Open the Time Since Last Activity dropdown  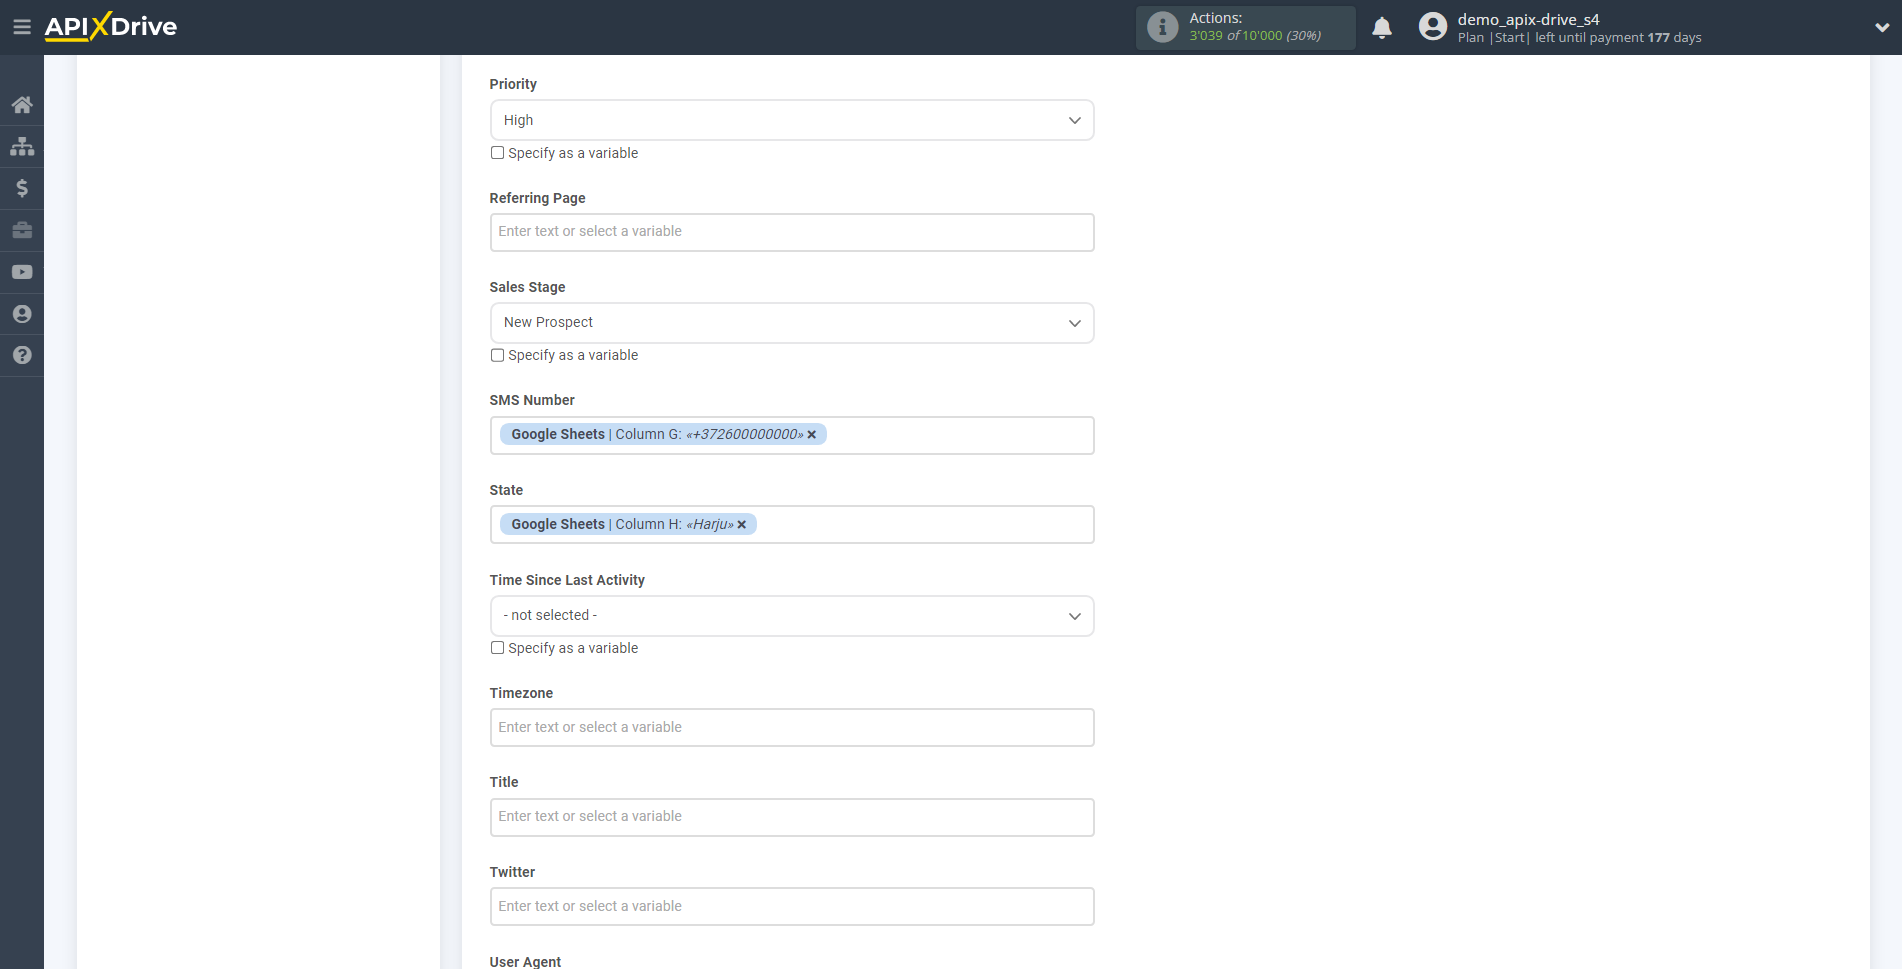coord(792,616)
